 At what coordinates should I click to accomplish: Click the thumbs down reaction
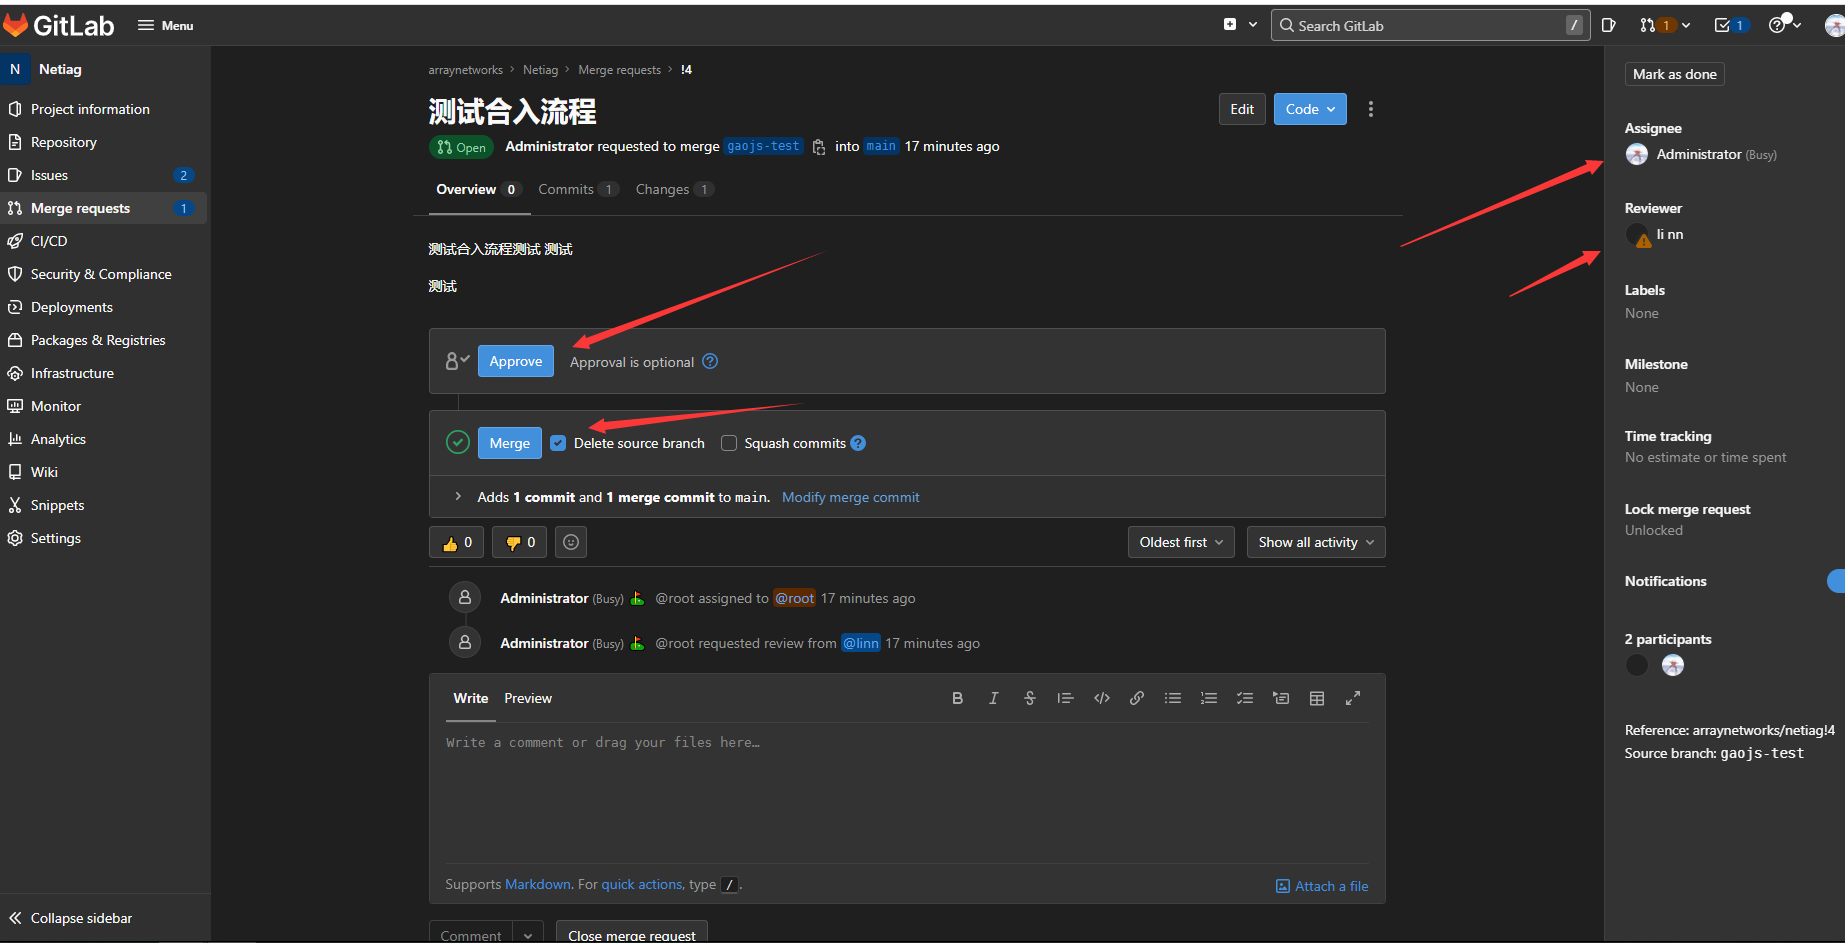pyautogui.click(x=520, y=542)
